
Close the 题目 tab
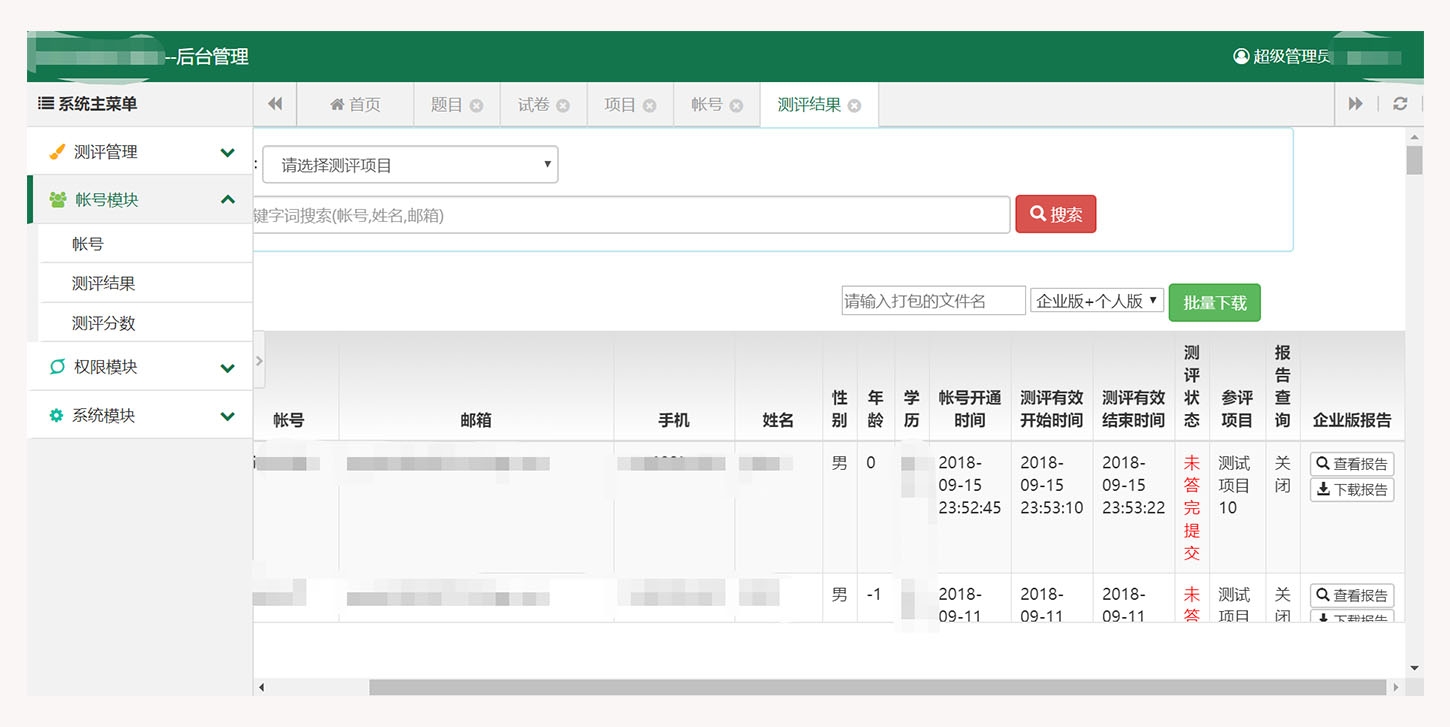pyautogui.click(x=476, y=106)
